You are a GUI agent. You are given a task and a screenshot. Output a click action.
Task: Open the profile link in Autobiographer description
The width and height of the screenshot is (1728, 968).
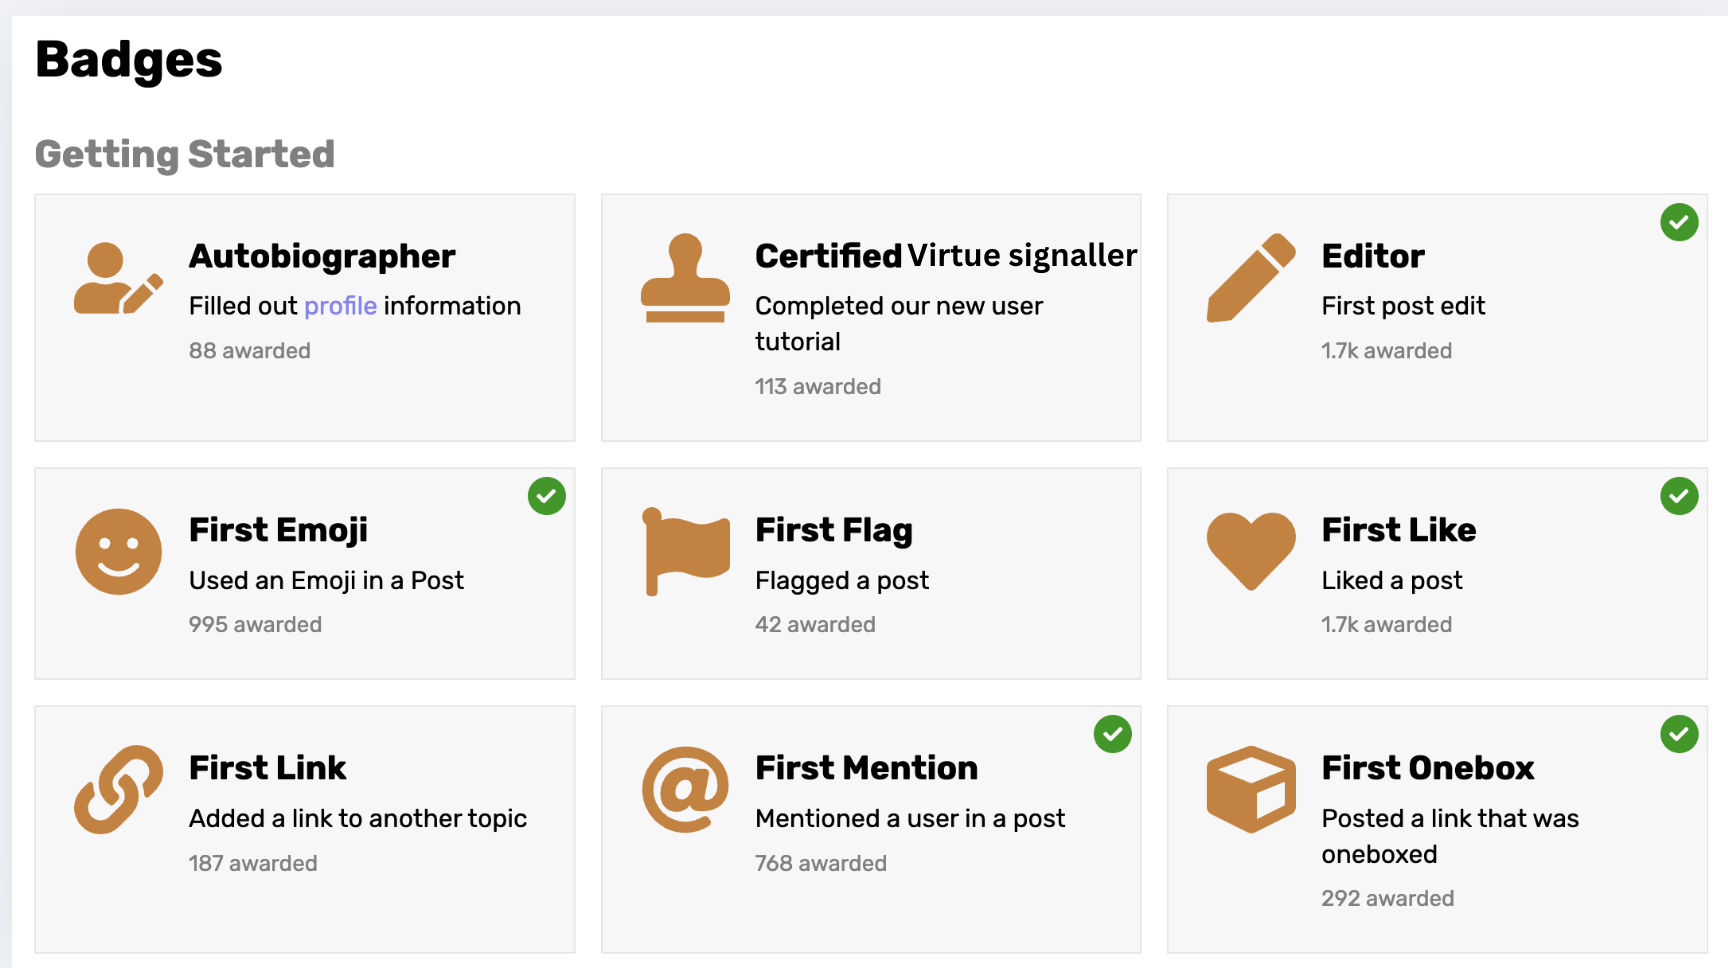[x=340, y=306]
